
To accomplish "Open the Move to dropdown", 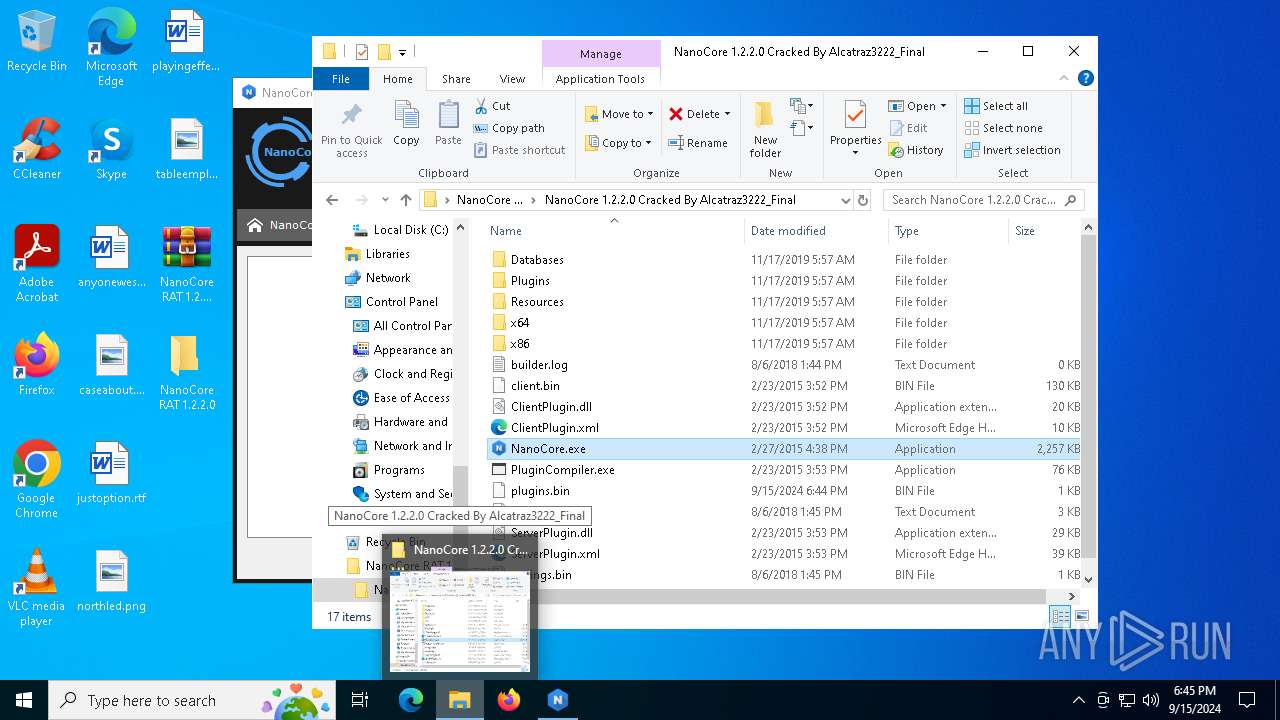I will 619,114.
